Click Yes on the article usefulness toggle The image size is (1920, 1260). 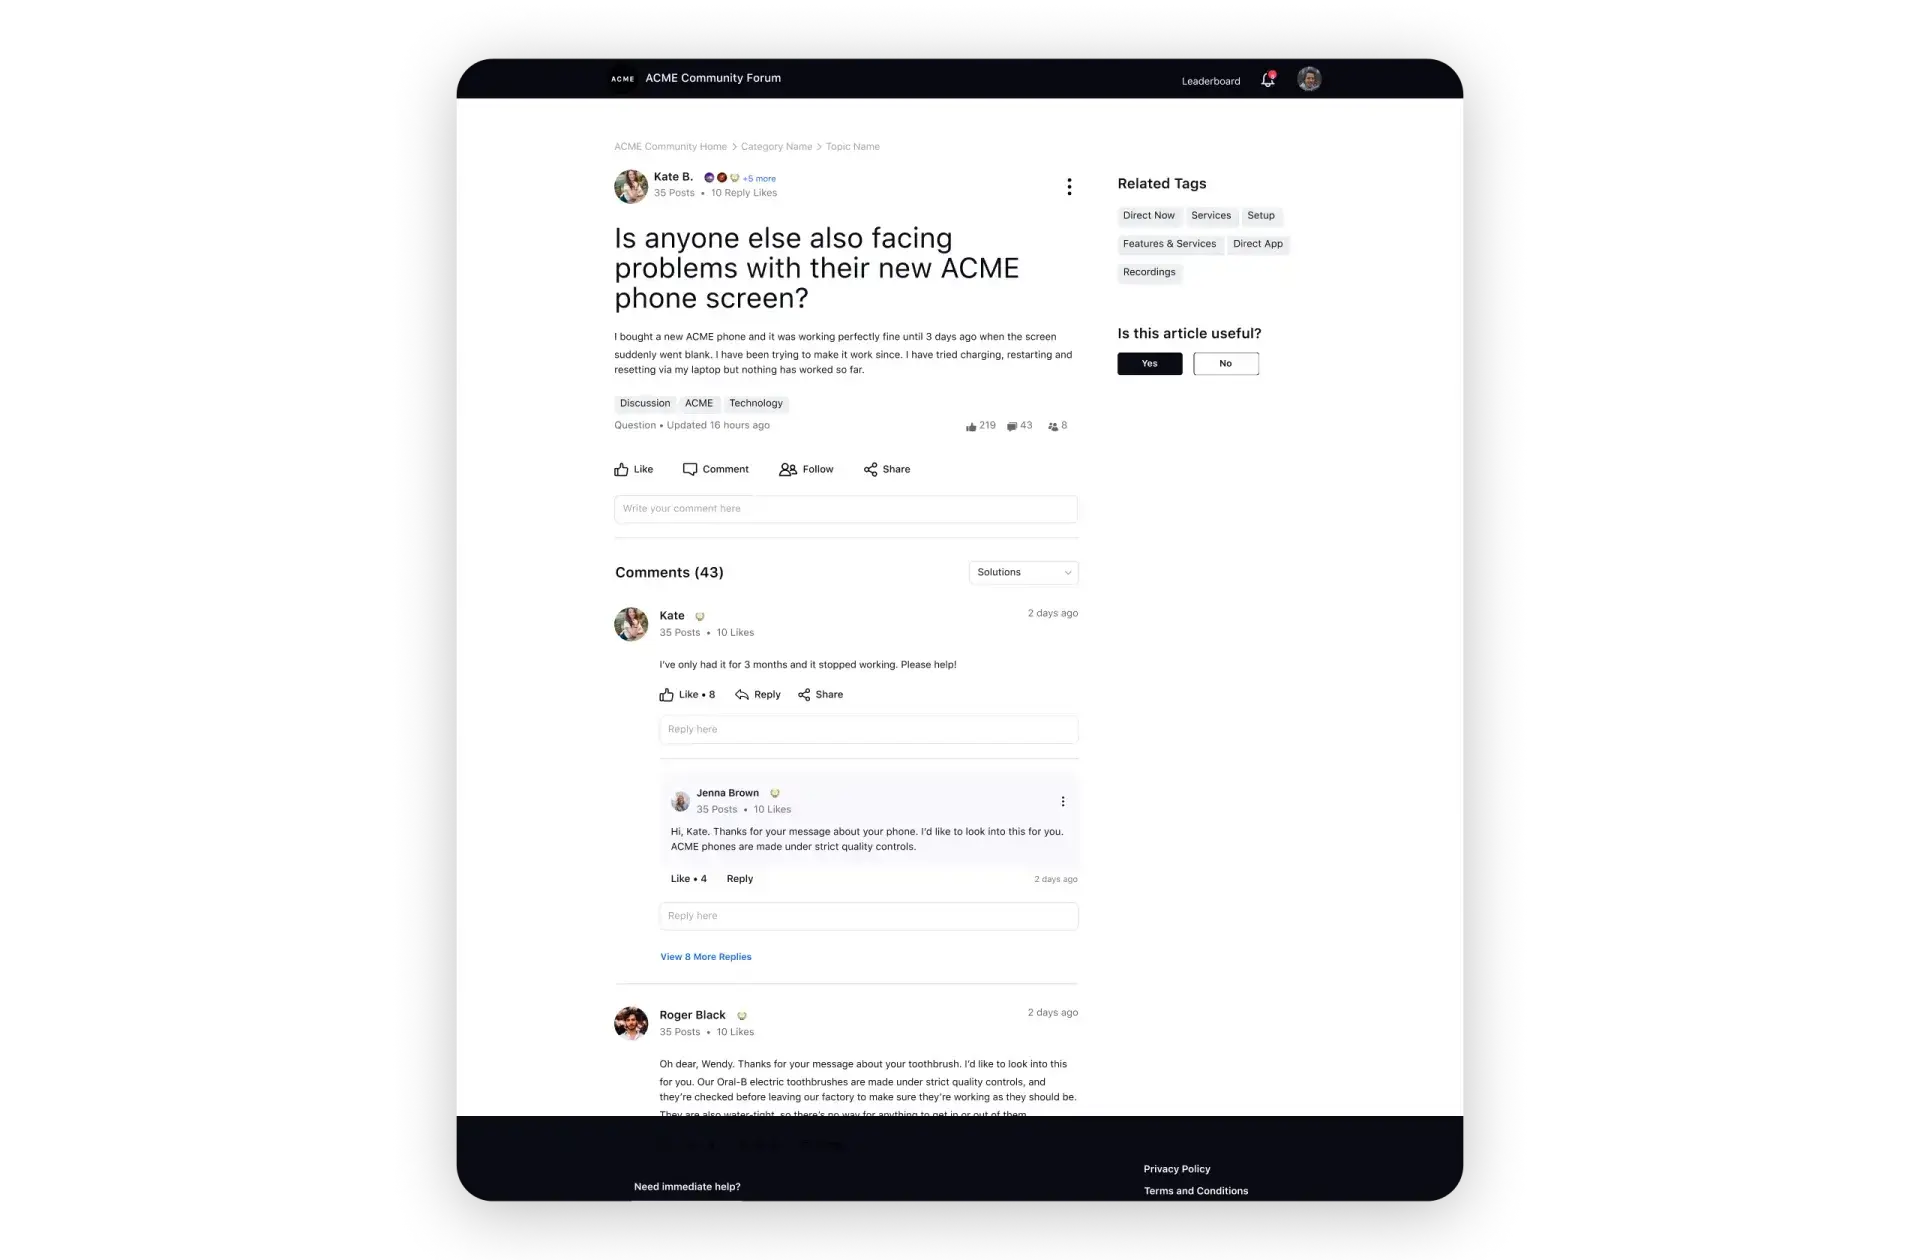tap(1148, 363)
